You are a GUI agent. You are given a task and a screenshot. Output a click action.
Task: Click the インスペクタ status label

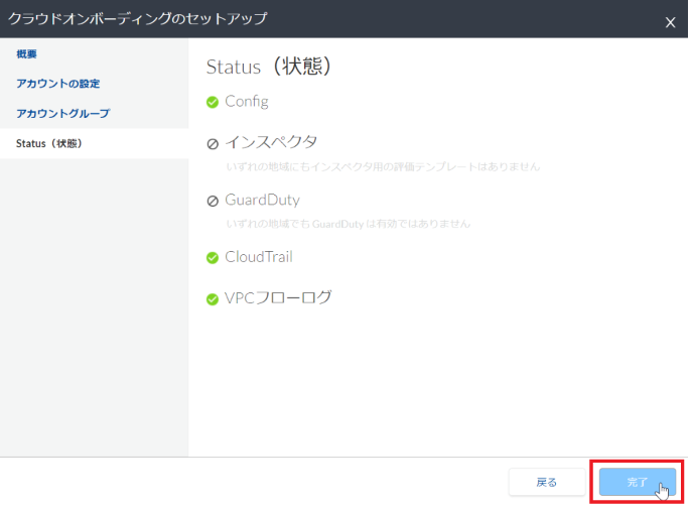click(271, 142)
